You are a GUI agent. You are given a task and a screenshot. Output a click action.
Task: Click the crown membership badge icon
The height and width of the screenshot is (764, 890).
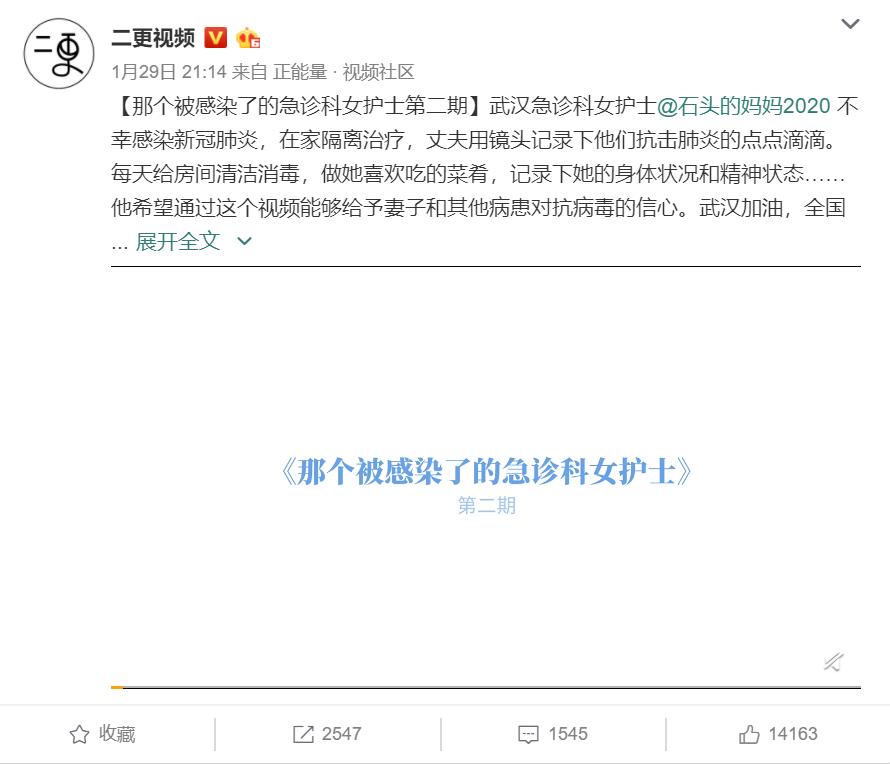tap(248, 38)
